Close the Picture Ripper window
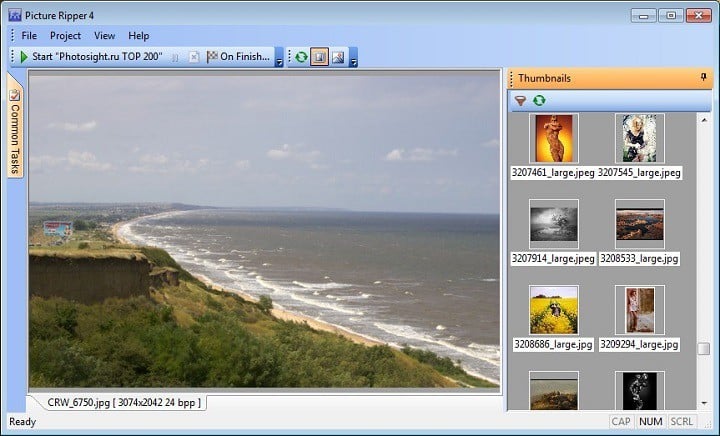720x436 pixels. tap(698, 16)
